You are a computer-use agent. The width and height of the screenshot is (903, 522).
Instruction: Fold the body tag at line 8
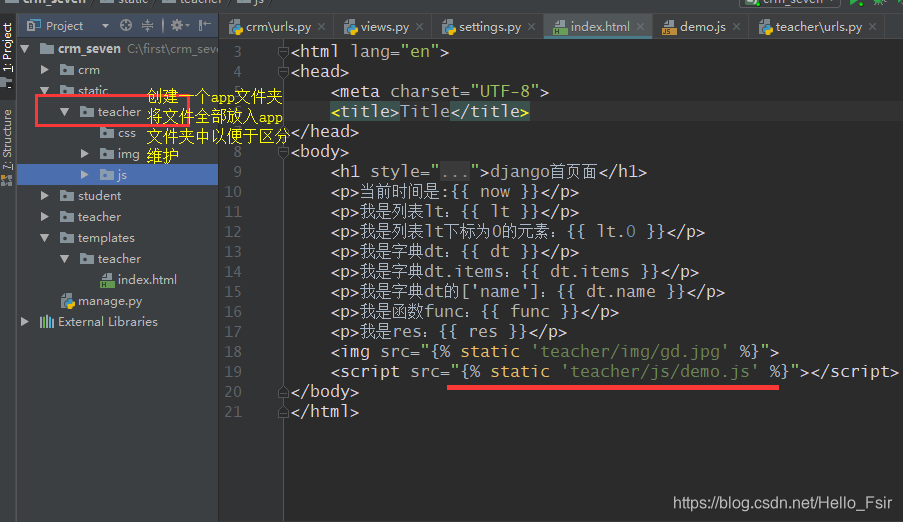(x=283, y=152)
